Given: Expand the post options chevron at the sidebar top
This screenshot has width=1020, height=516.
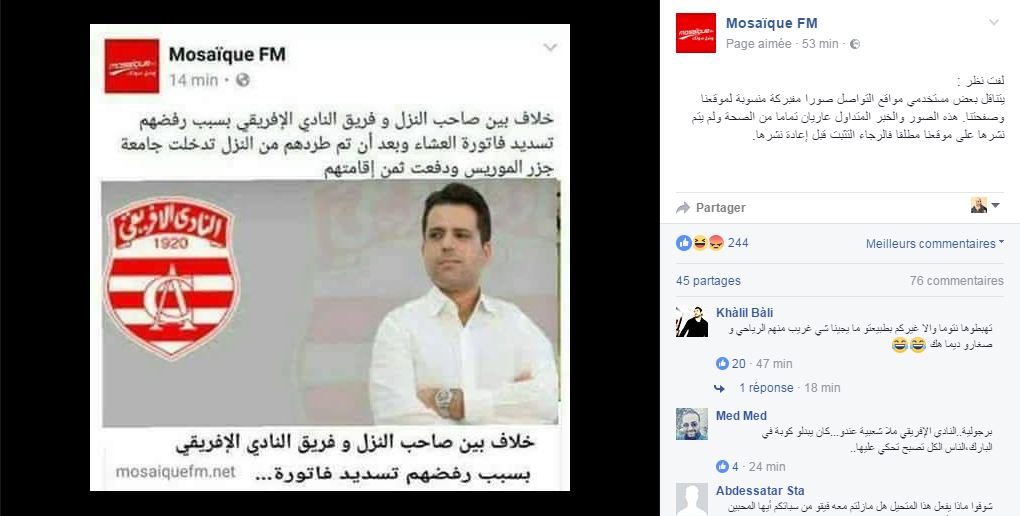Looking at the screenshot, I should tap(993, 23).
